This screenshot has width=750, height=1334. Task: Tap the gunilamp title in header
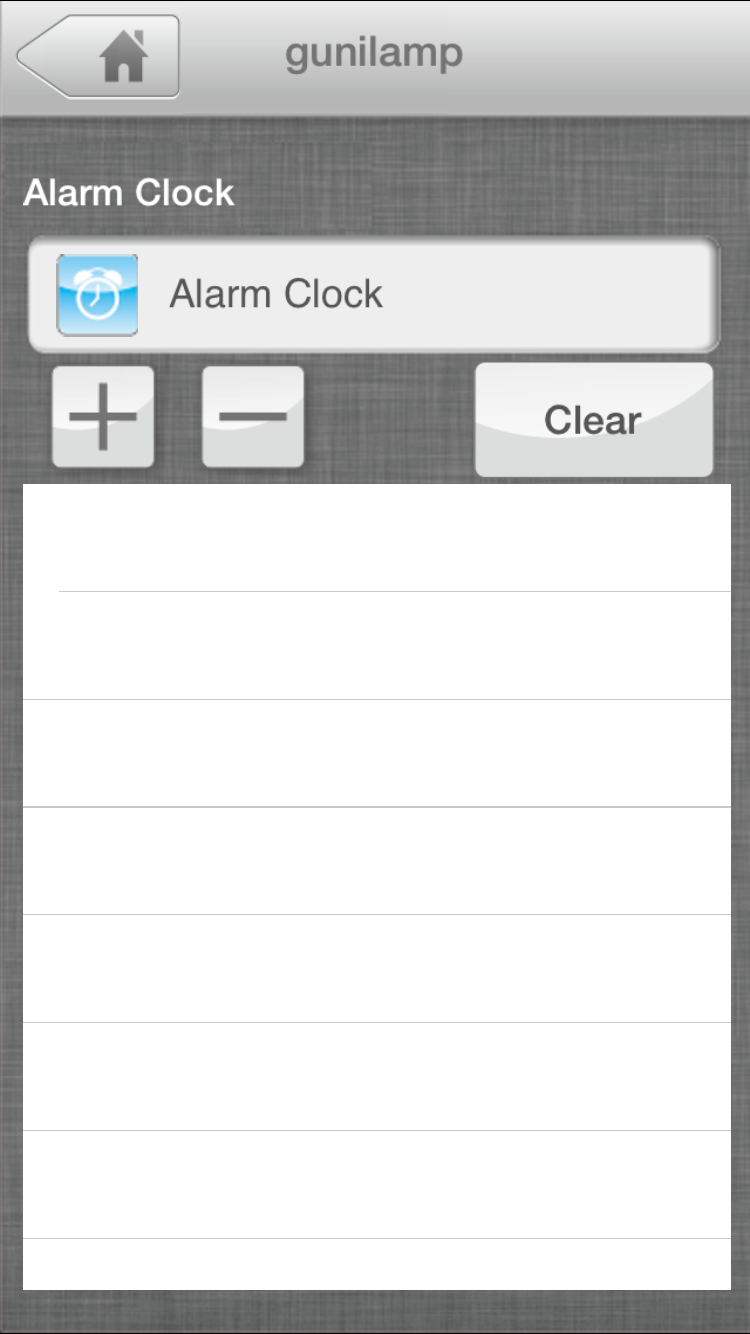pyautogui.click(x=374, y=53)
